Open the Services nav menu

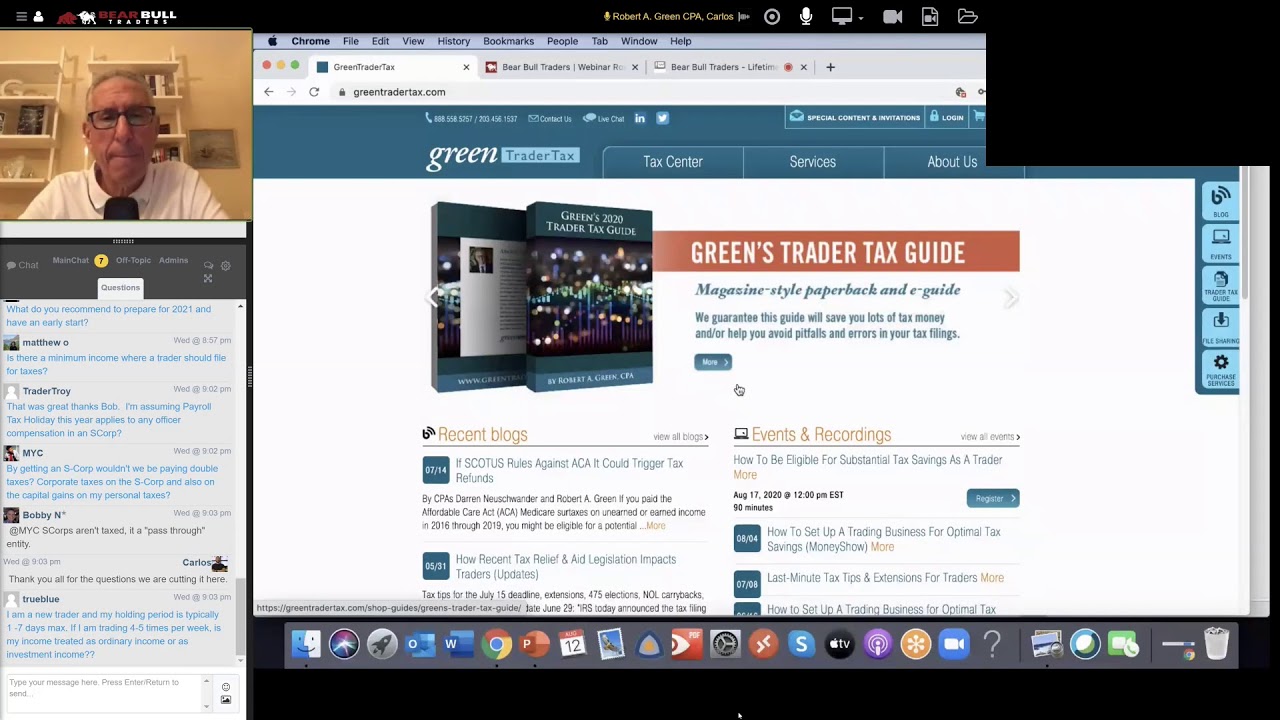812,162
